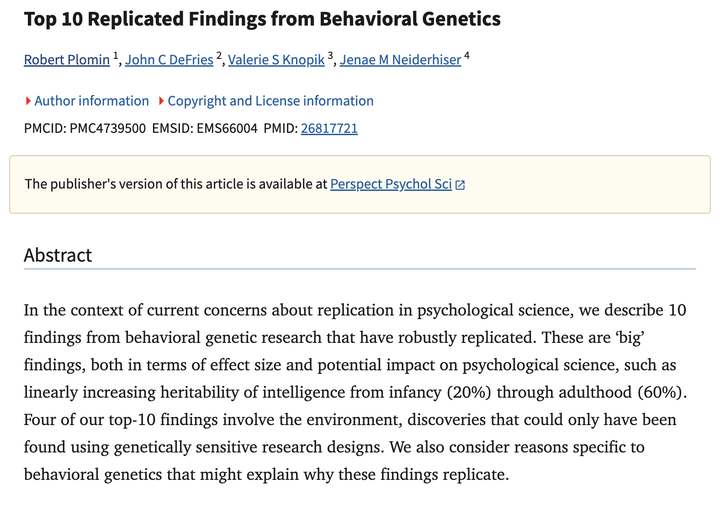Follow the Perspect Psychol Sci publisher link
This screenshot has height=505, width=720.
(391, 184)
